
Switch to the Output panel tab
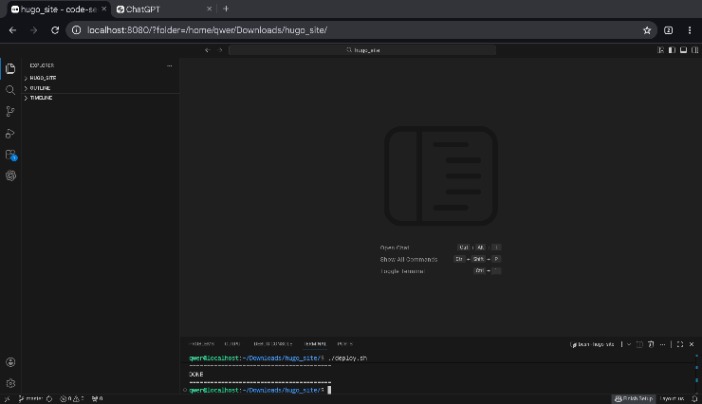click(x=232, y=344)
